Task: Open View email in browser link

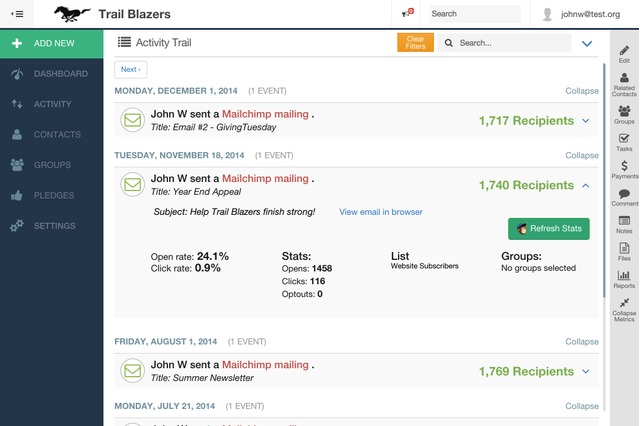Action: tap(380, 212)
